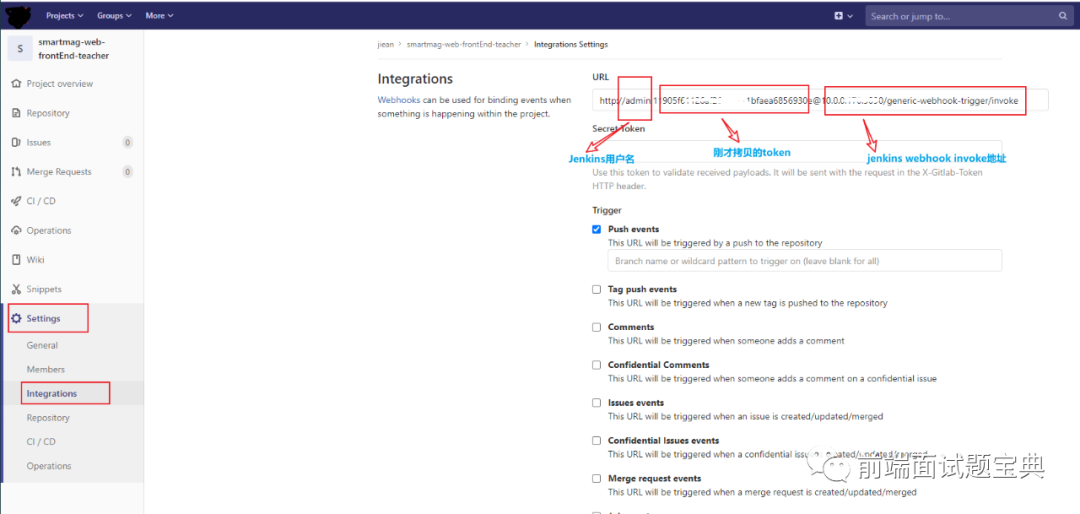This screenshot has height=514, width=1080.
Task: Click the Trigger section label
Action: point(607,210)
